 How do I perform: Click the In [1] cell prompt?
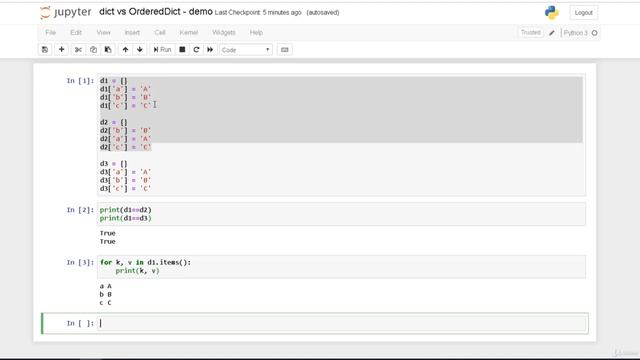80,81
